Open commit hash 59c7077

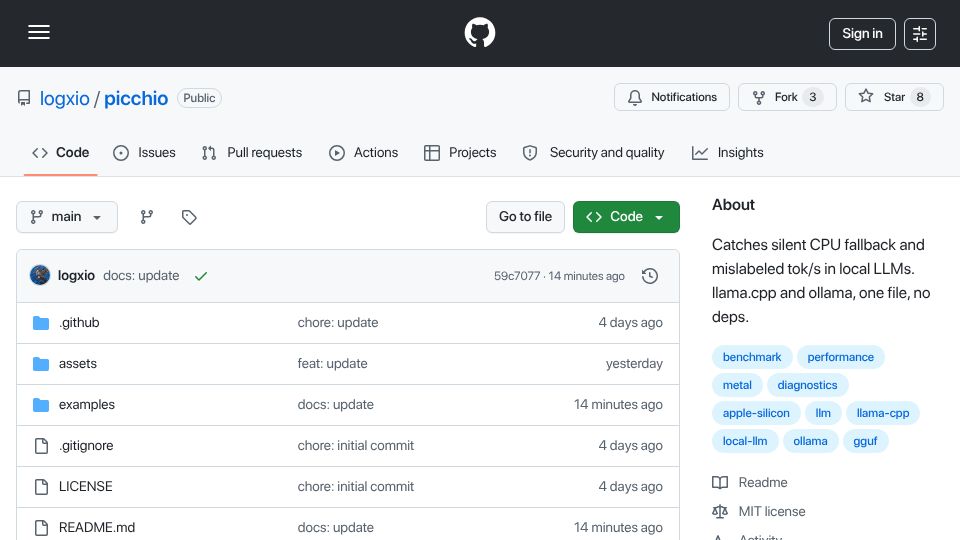(x=517, y=276)
